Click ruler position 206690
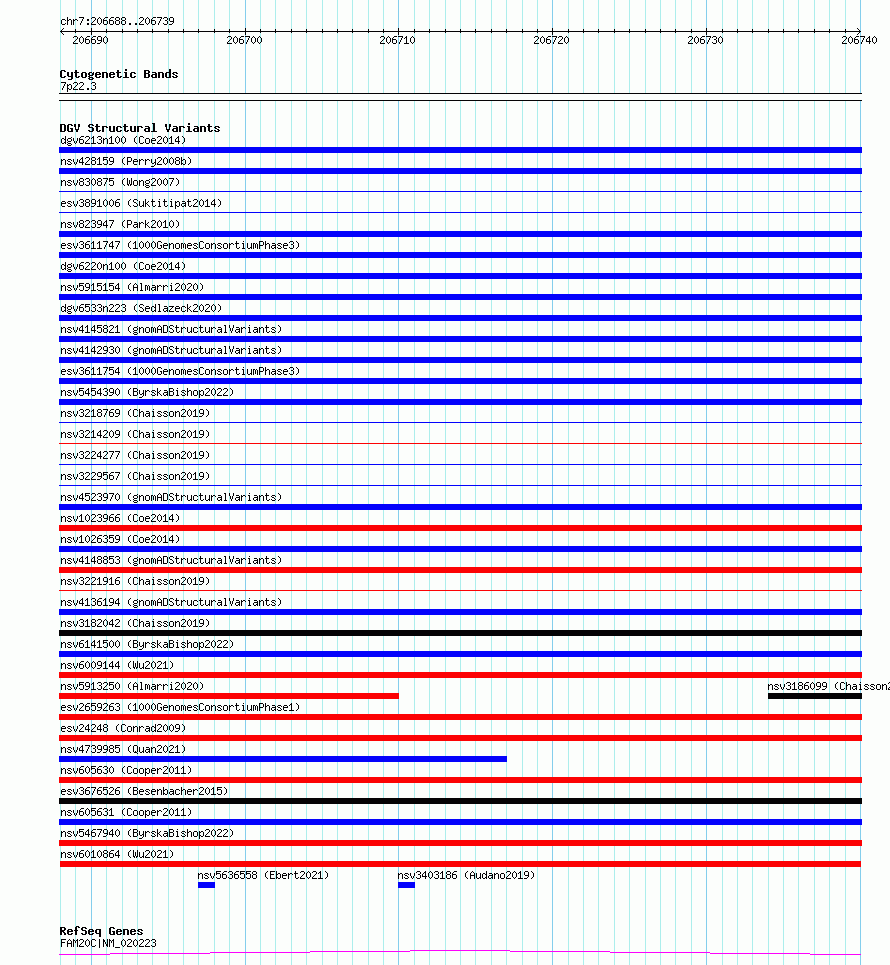Screen dimensions: 890x965 pos(90,40)
